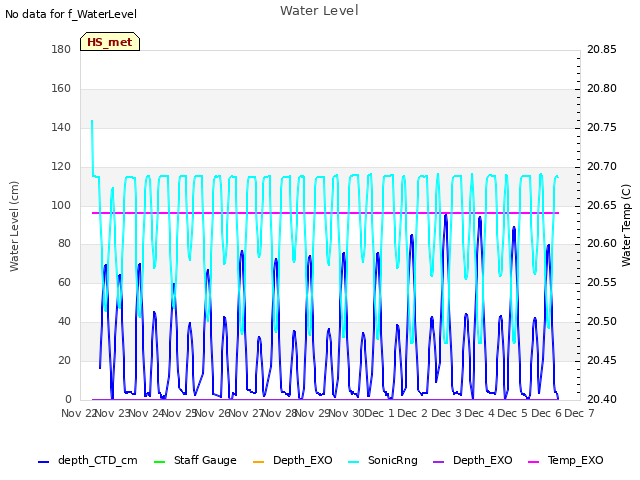Click the 'Water Temp (C)' axis title
The image size is (640, 480).
[x=626, y=225]
